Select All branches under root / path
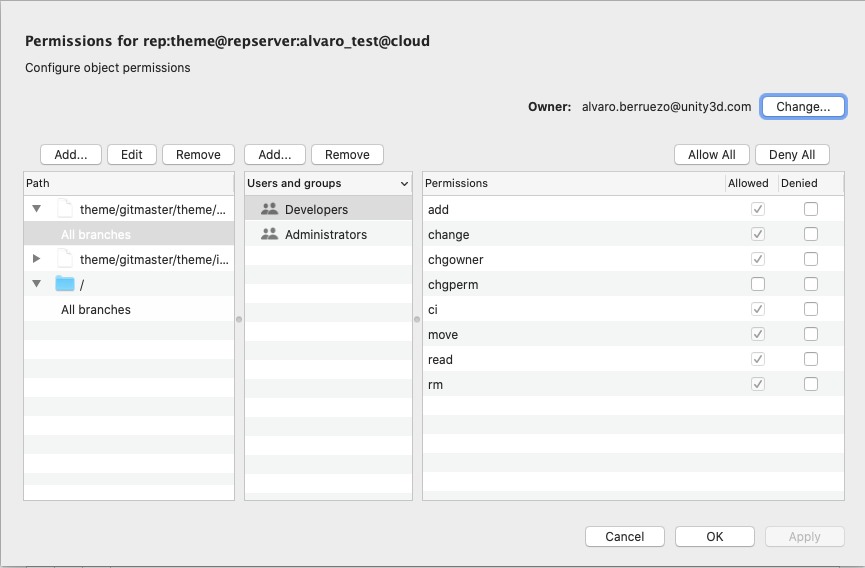Viewport: 865px width, 568px height. click(x=129, y=309)
